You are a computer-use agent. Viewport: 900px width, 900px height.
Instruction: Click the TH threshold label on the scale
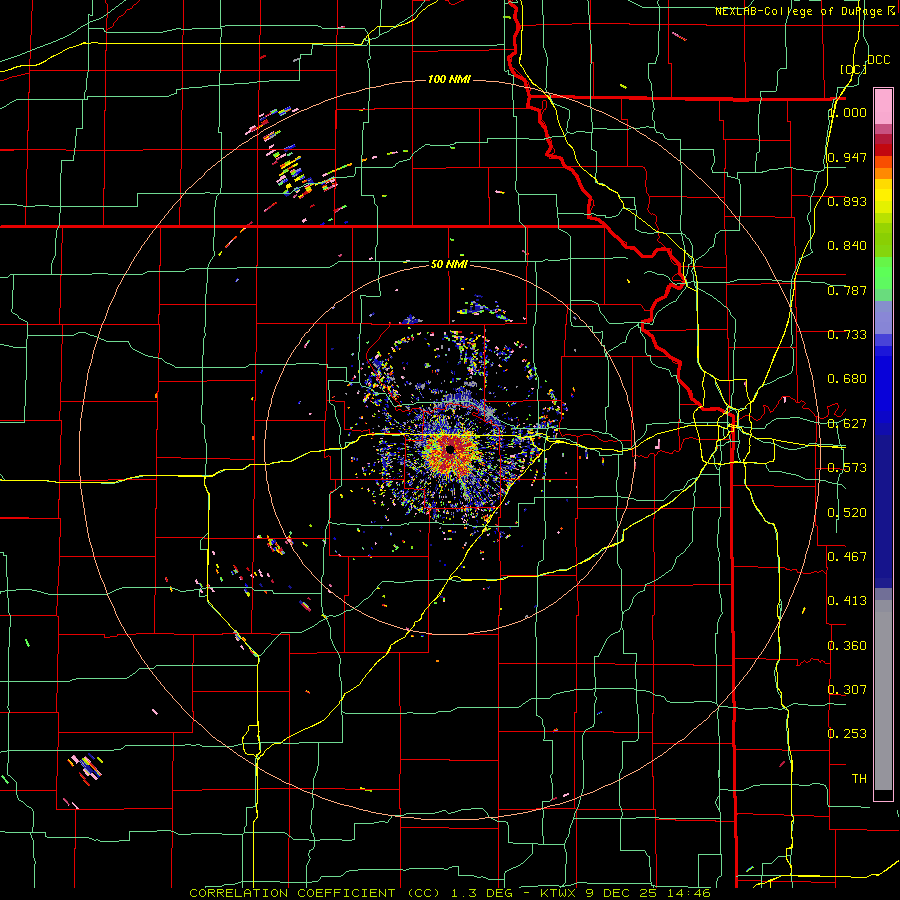coord(859,779)
